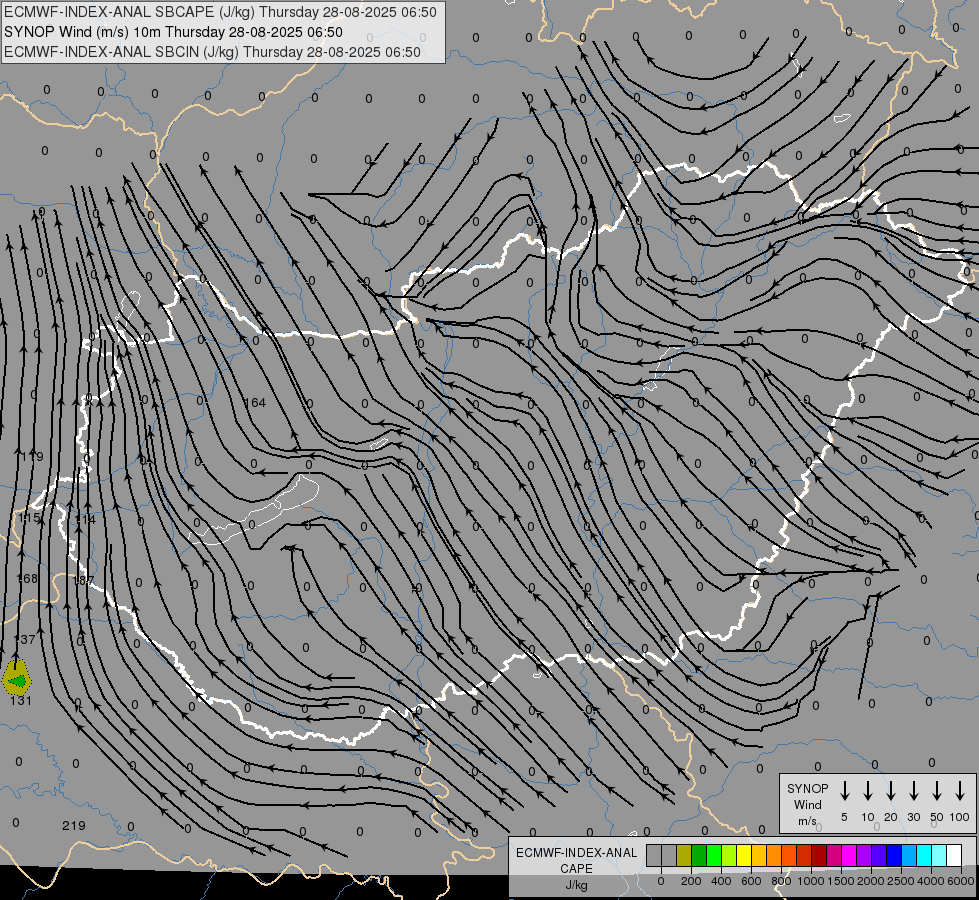979x900 pixels.
Task: Click the SBCIN title line in the header
Action: [x=212, y=52]
